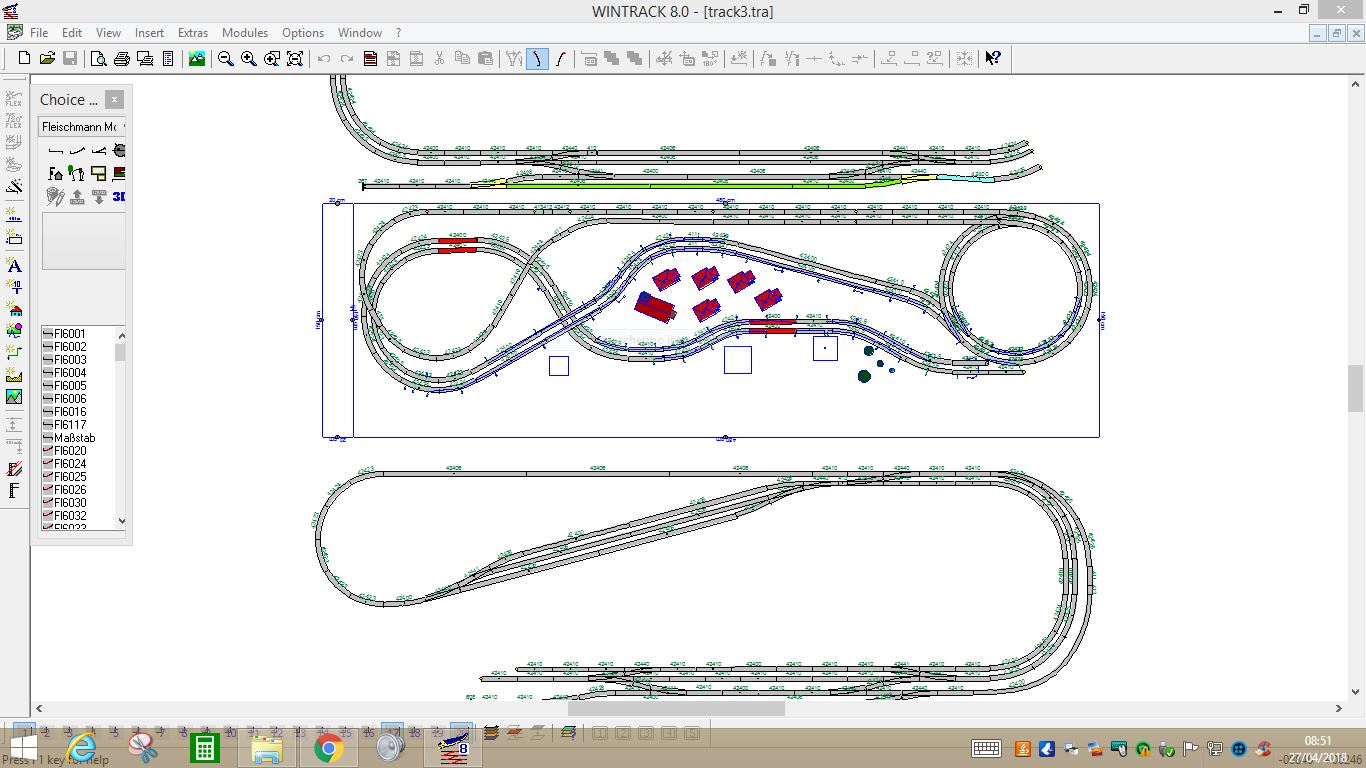Click the Zoom Out magnifier

coord(226,59)
